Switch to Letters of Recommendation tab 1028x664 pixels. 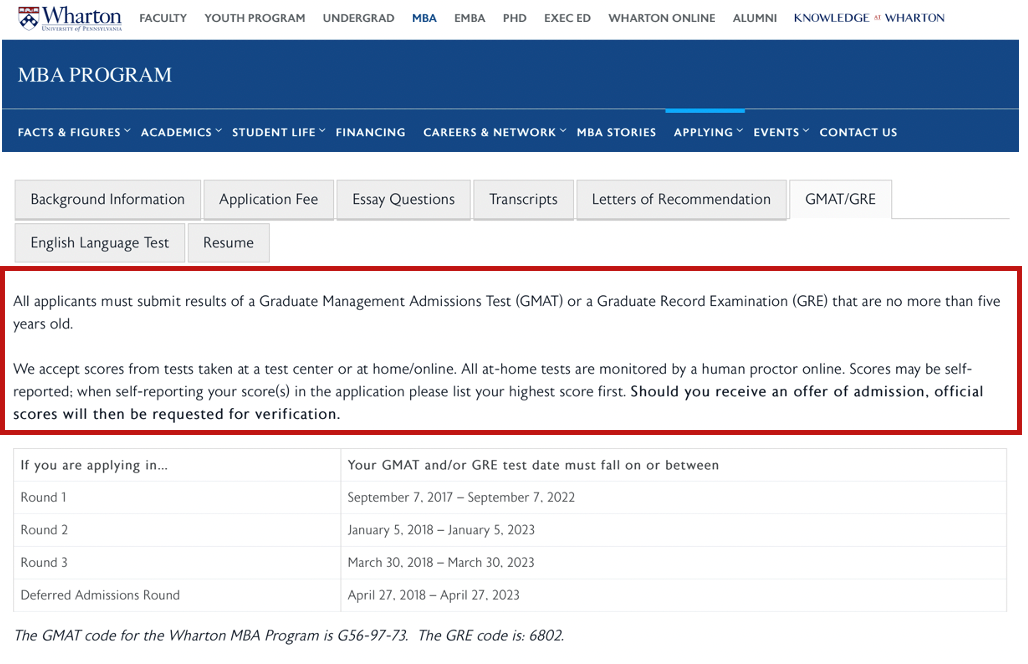click(x=681, y=199)
